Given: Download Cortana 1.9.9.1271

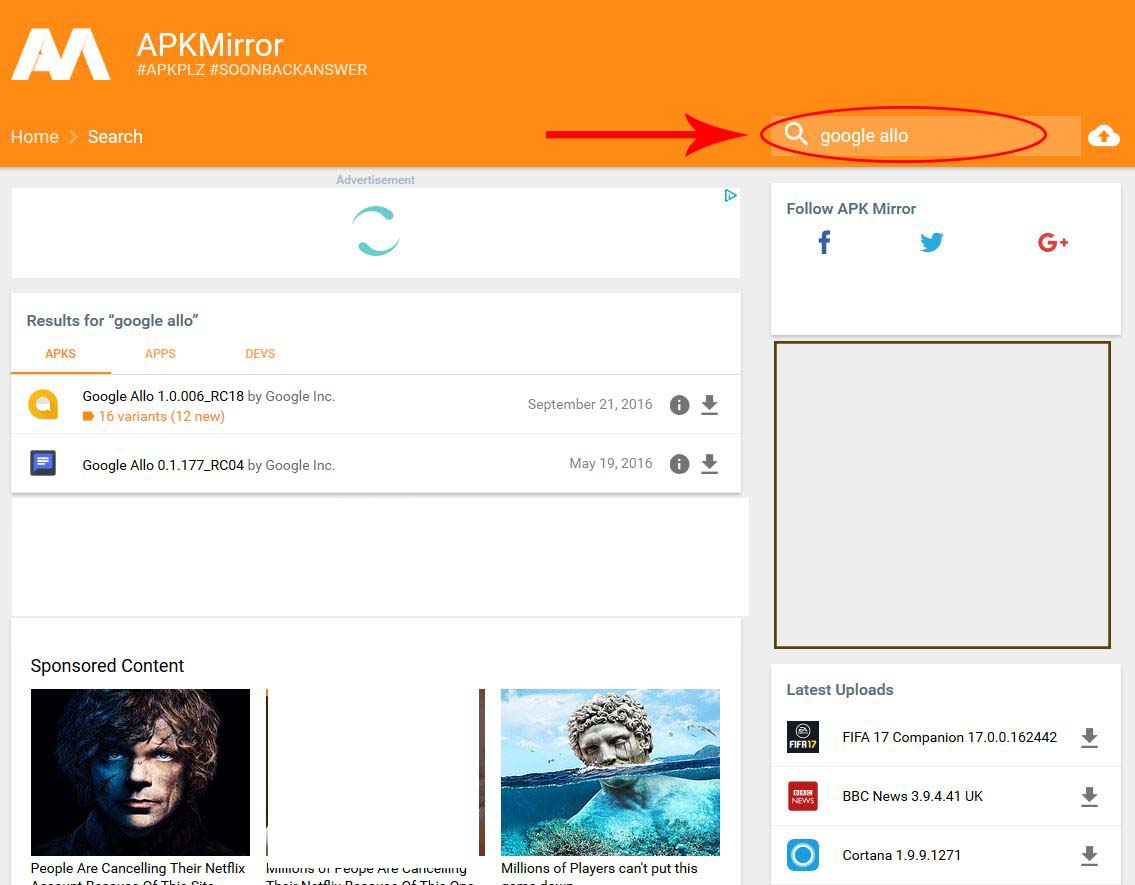Looking at the screenshot, I should tap(1089, 856).
